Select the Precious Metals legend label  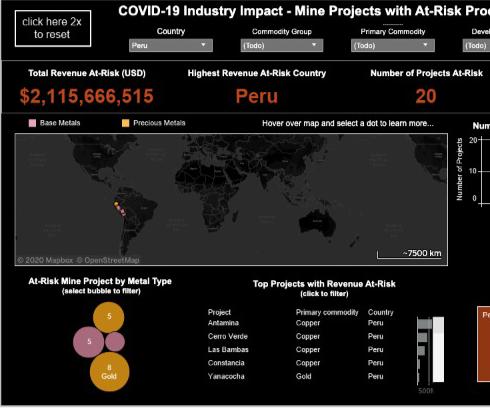click(159, 123)
